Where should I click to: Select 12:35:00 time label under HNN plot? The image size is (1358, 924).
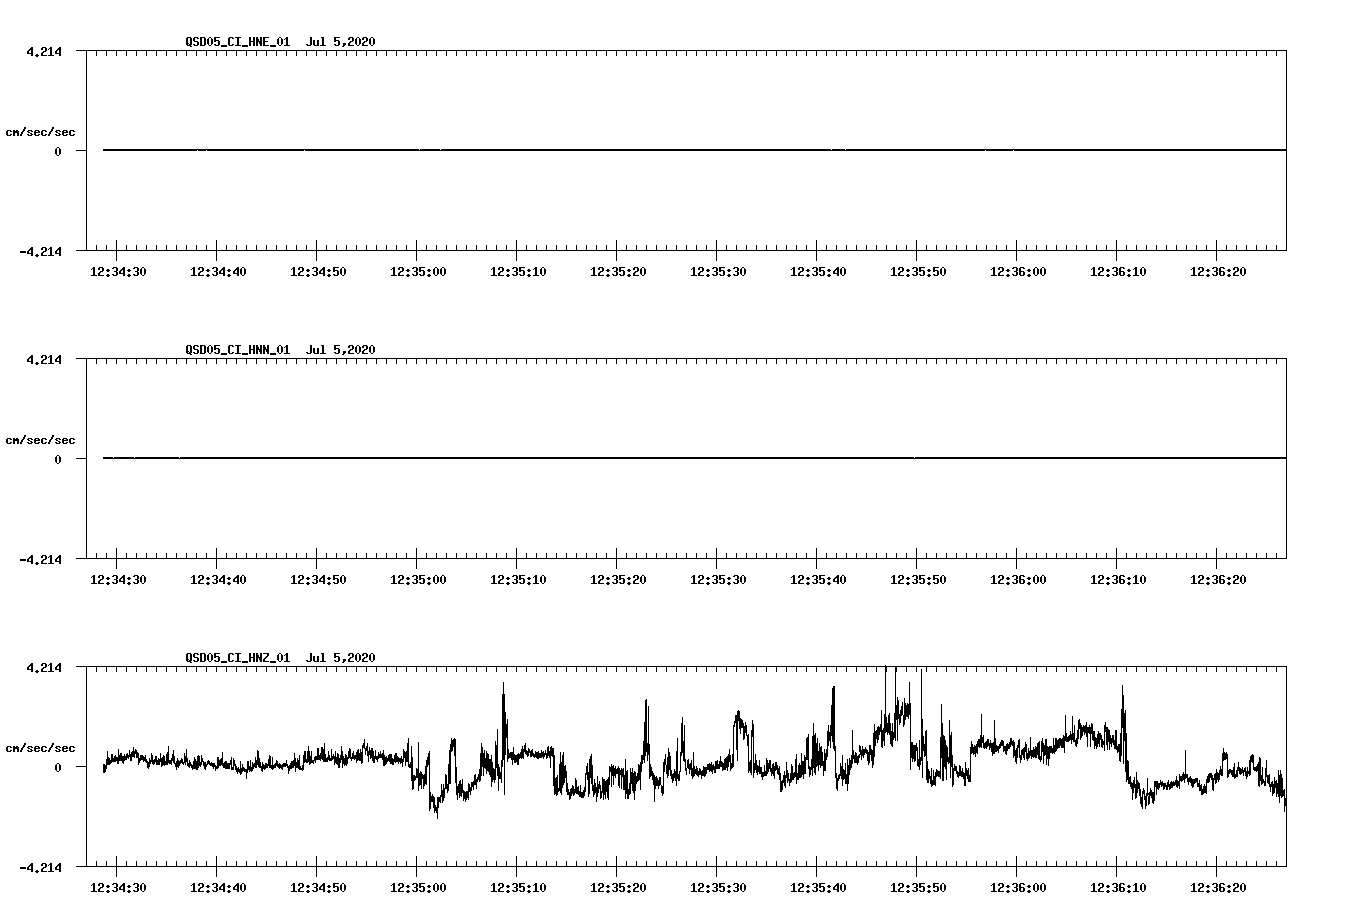418,580
